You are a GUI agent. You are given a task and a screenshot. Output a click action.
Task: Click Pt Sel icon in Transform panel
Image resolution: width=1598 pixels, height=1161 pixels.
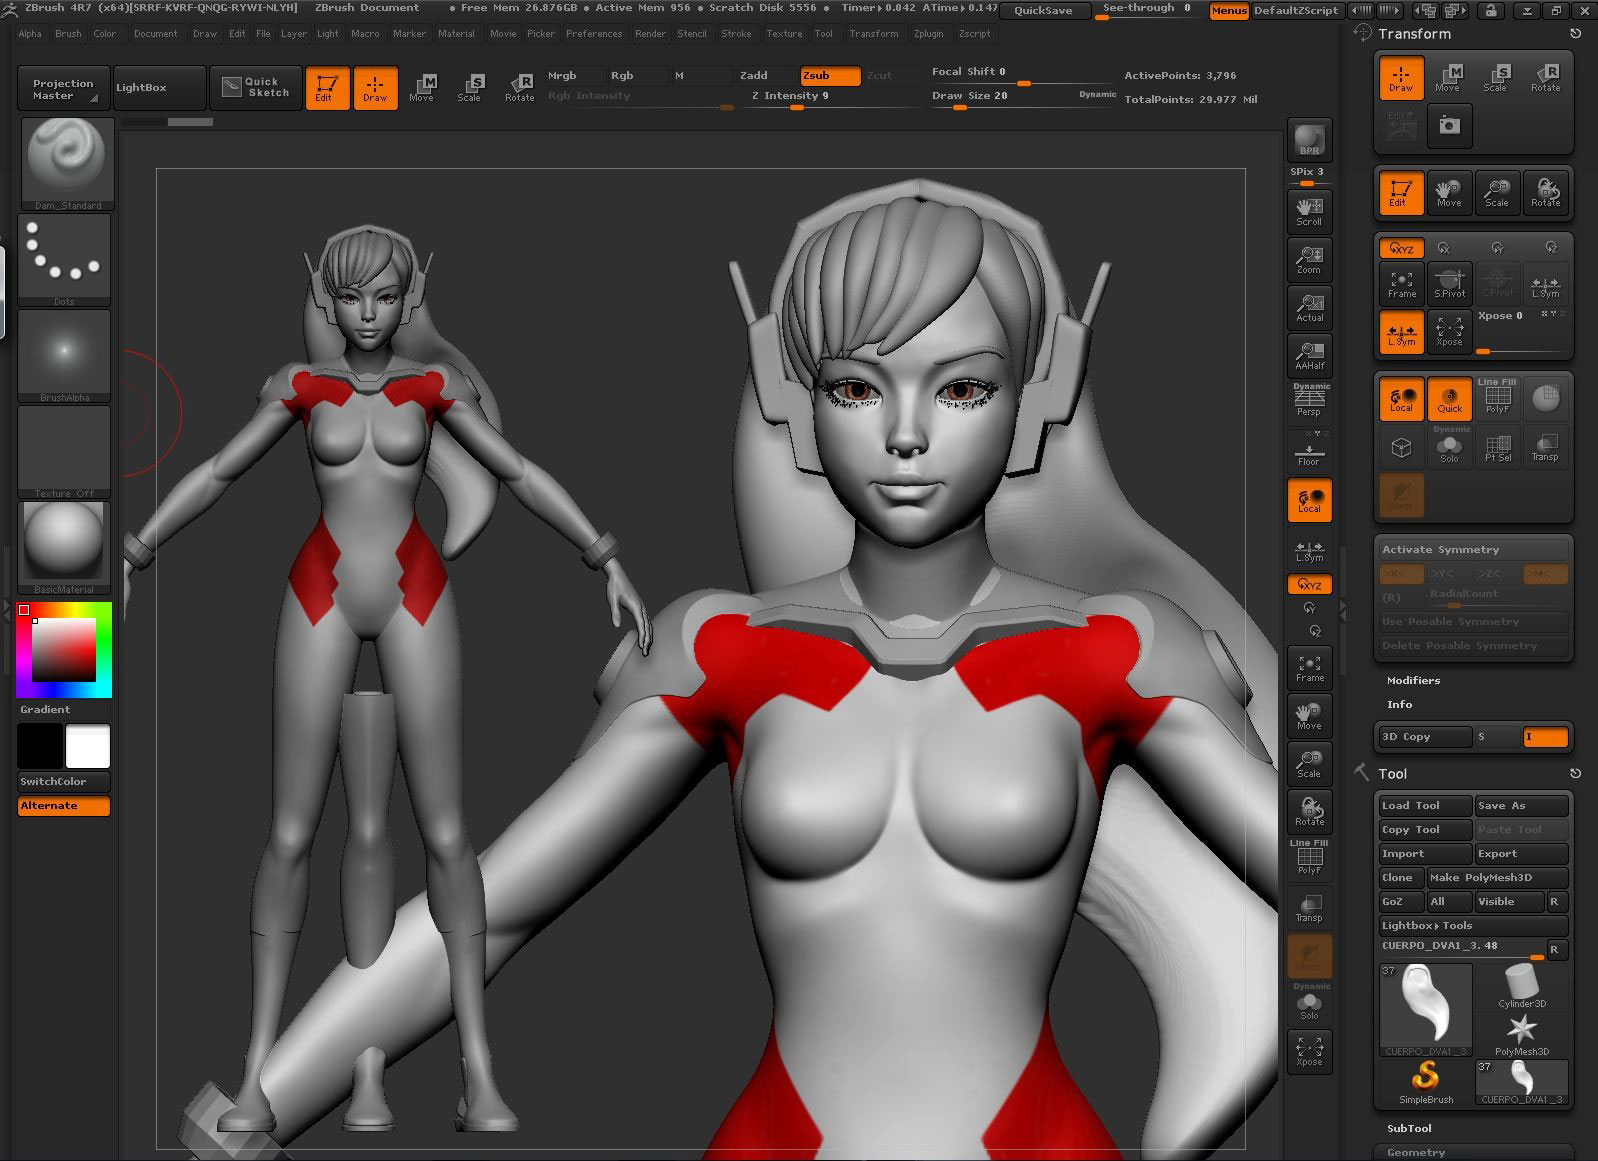(1498, 446)
